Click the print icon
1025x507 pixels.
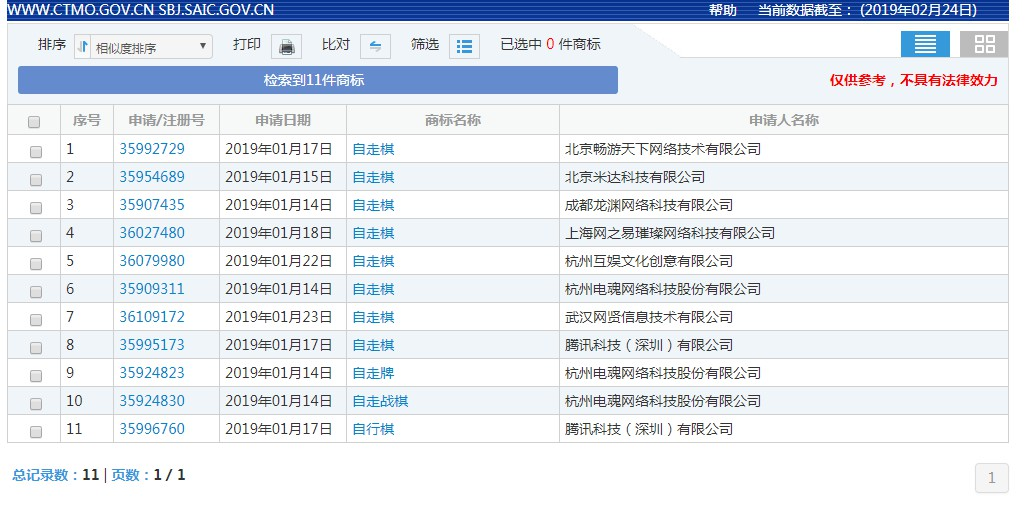pos(286,46)
